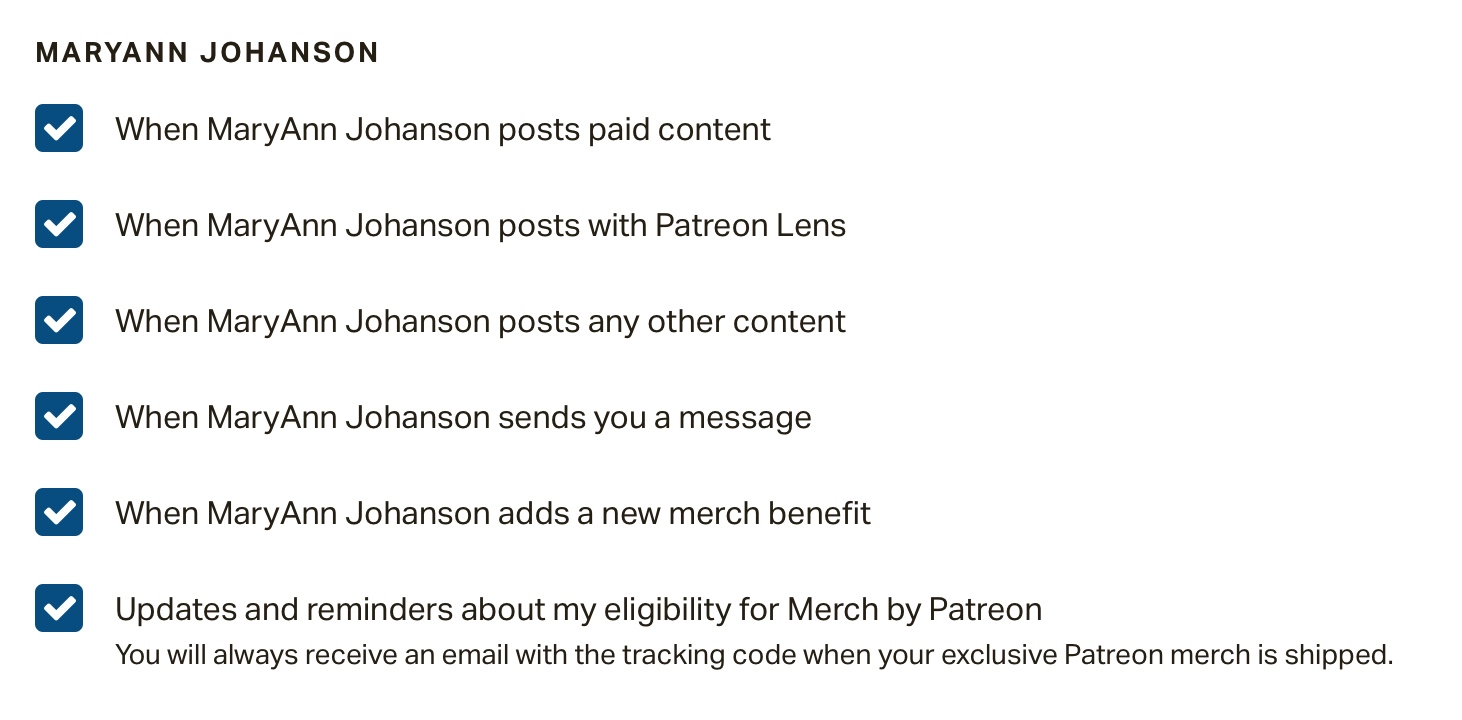Click the words 'Merch by Patreon'
Image resolution: width=1462 pixels, height=720 pixels.
click(x=914, y=609)
